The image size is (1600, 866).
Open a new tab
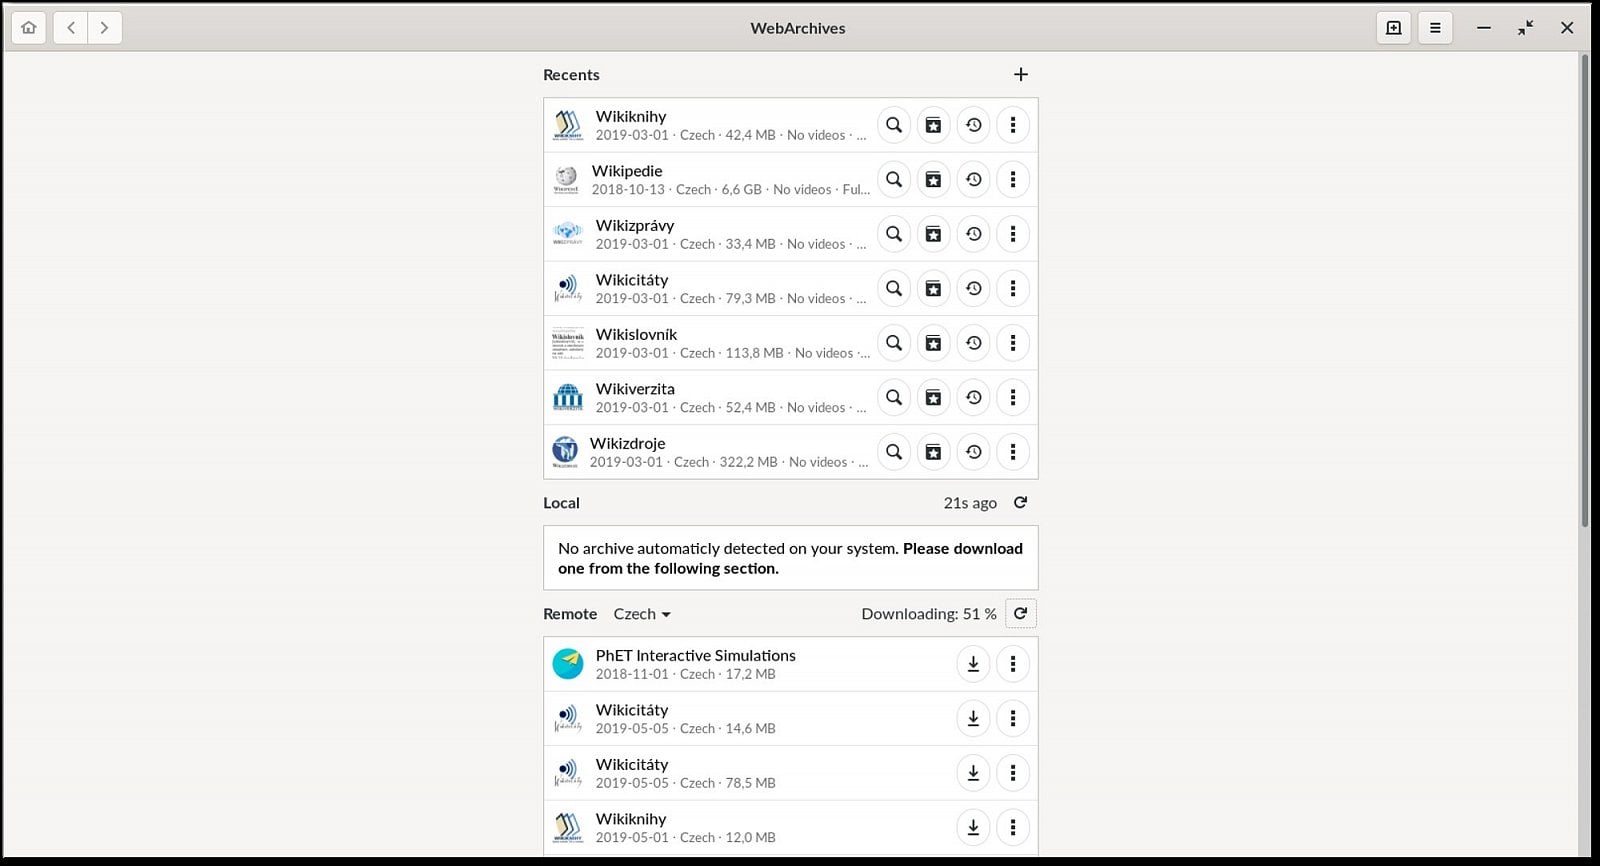pos(1393,28)
